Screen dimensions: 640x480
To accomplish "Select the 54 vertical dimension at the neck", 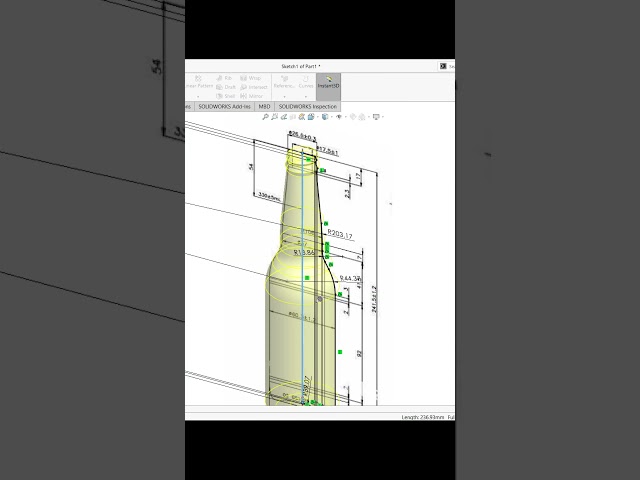I will (x=251, y=167).
